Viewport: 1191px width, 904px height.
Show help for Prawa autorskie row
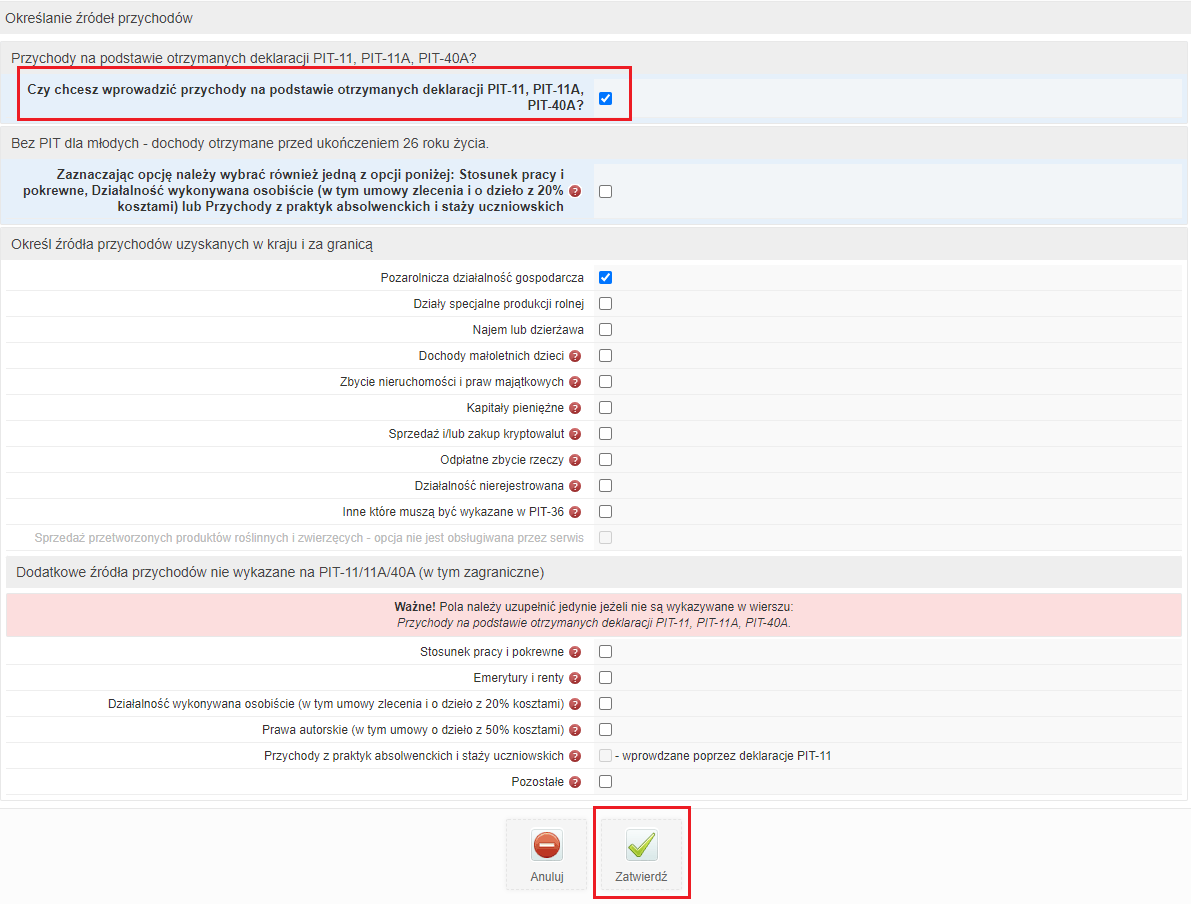pos(575,730)
